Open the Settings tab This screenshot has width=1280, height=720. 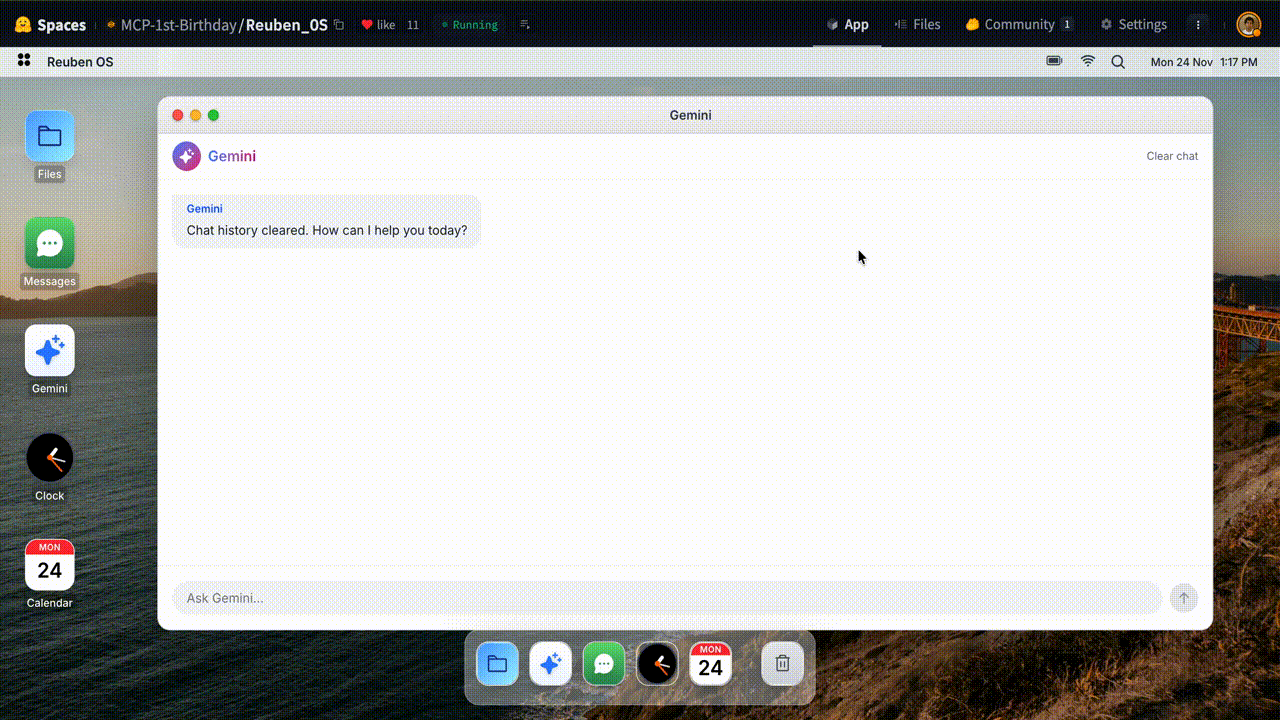[x=1133, y=24]
